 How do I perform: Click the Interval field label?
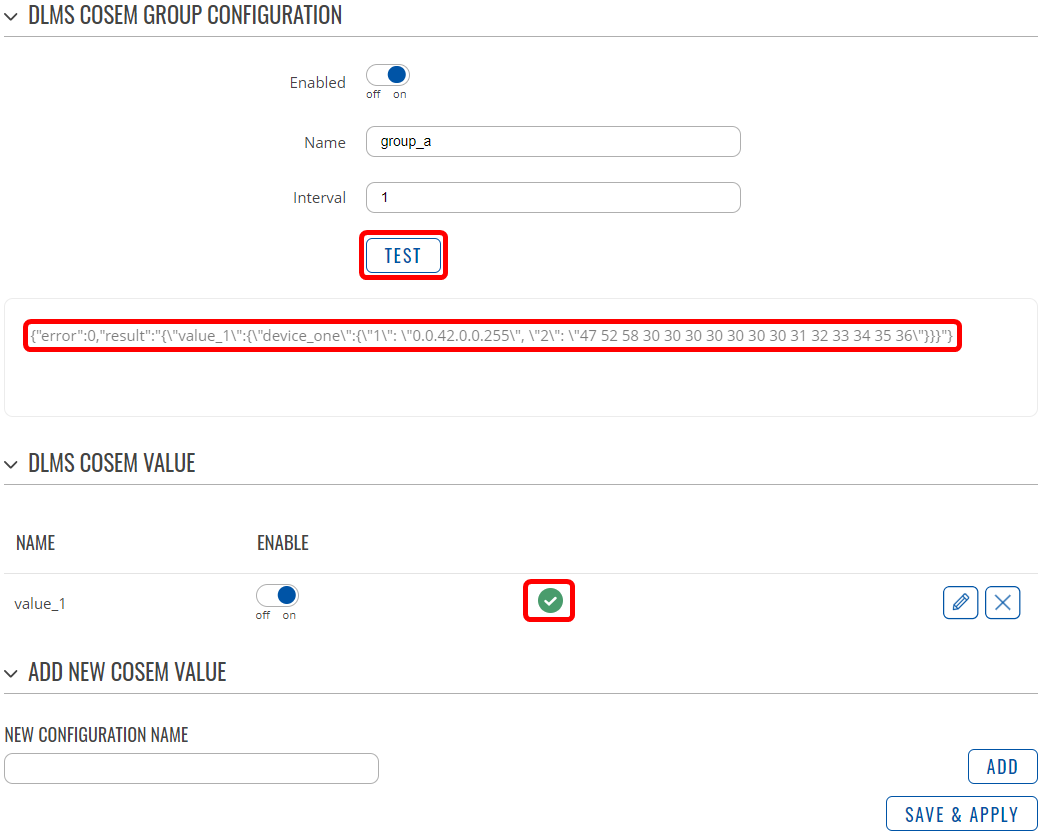pos(319,198)
